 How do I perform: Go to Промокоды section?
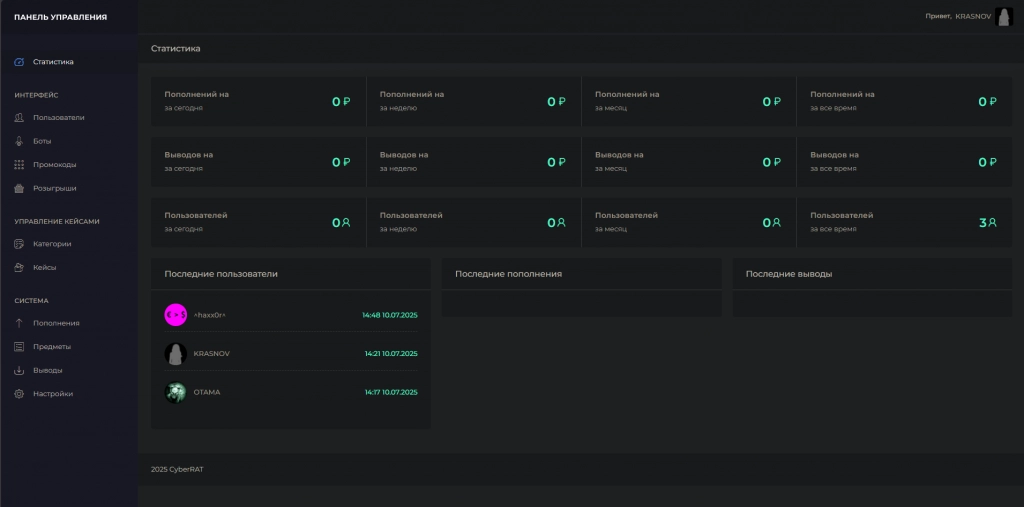coord(54,164)
